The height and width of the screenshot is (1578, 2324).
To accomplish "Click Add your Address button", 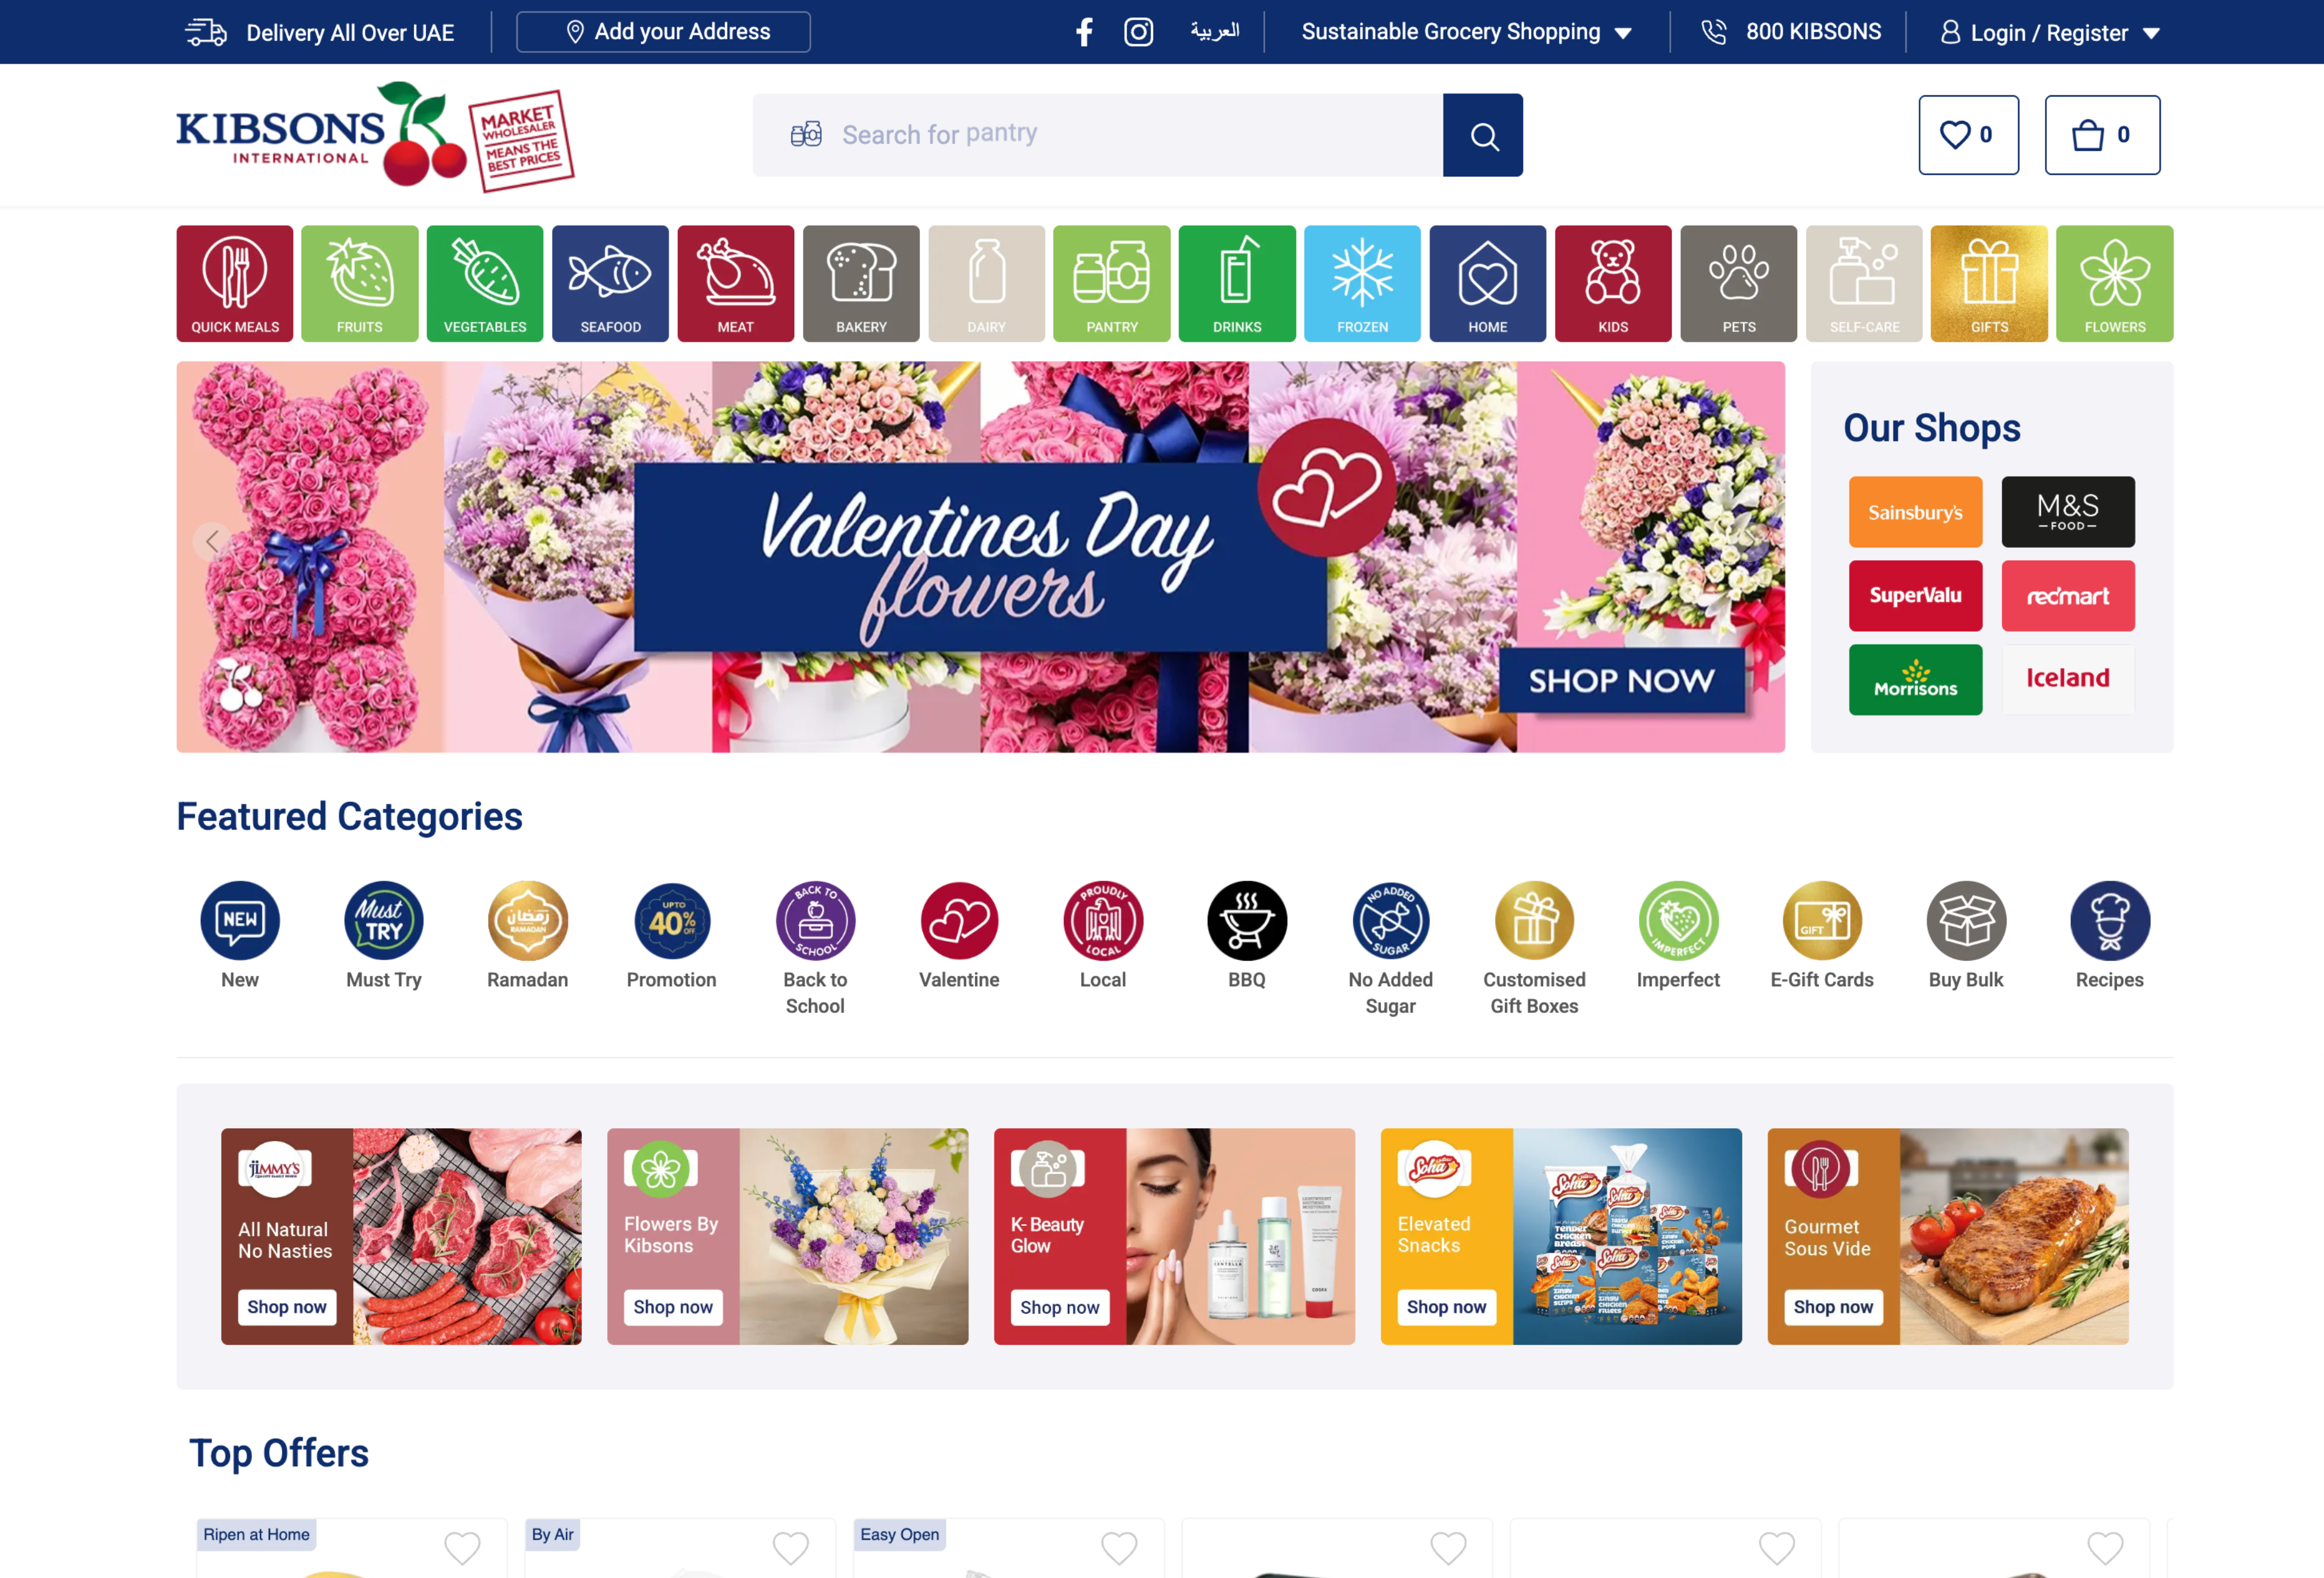I will 663,32.
